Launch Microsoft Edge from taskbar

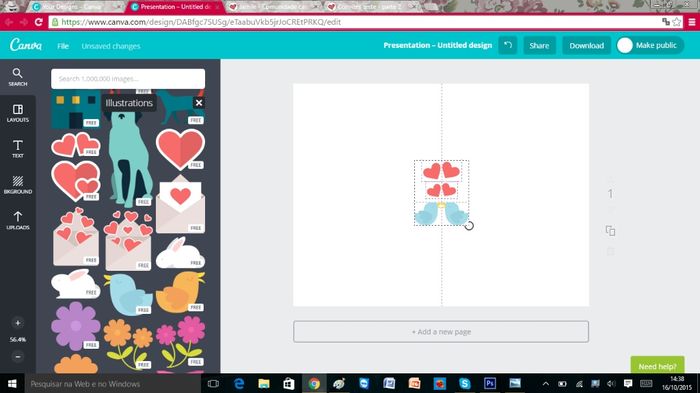point(239,384)
